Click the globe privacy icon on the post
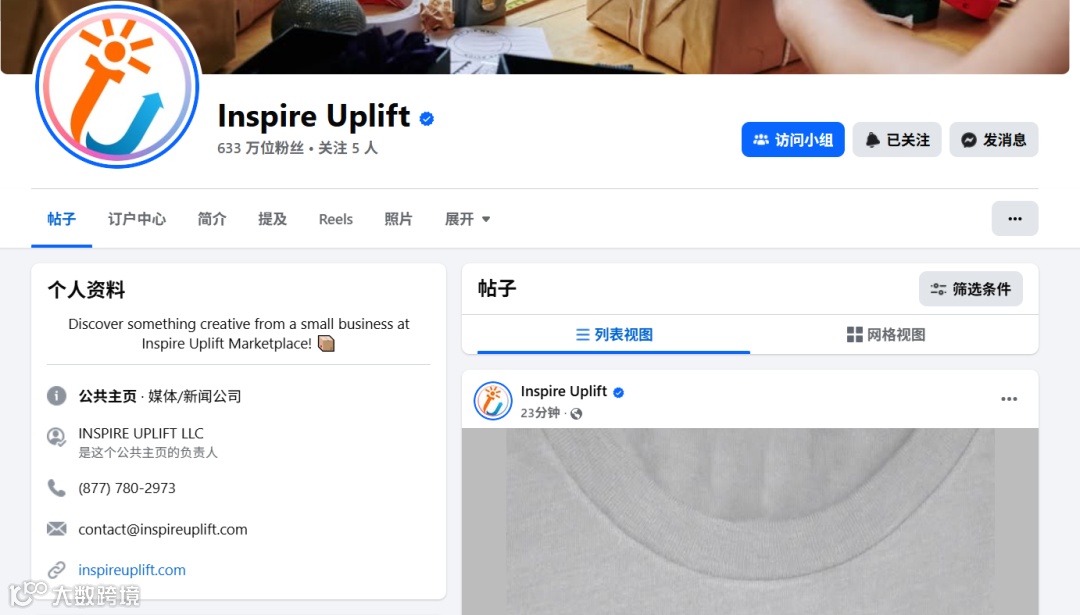 point(577,413)
